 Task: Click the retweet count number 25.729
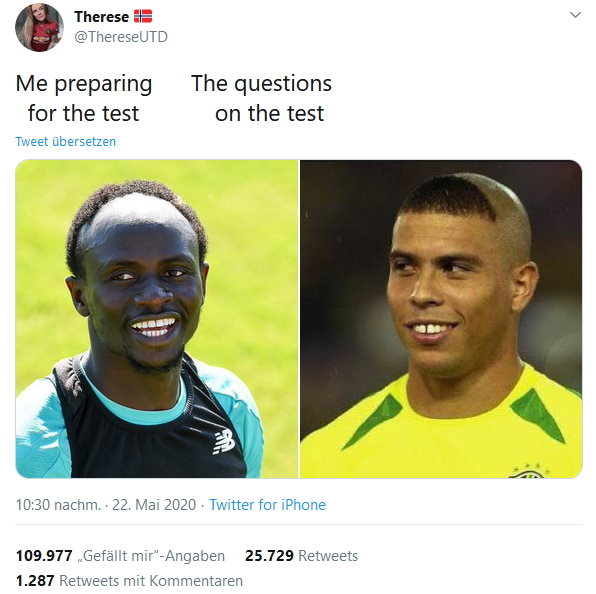point(269,556)
